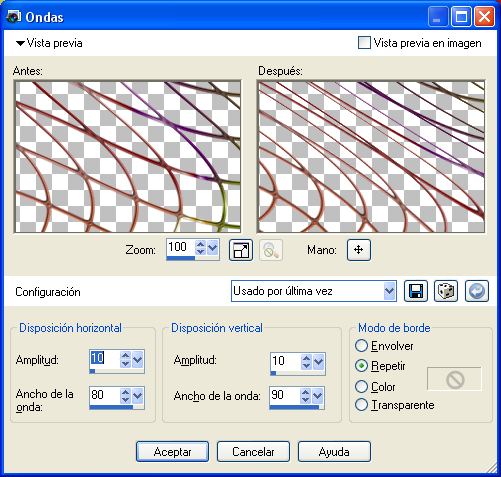This screenshot has width=501, height=477.
Task: Open horizontal Amplitud slider dropdown arrow
Action: [x=137, y=359]
